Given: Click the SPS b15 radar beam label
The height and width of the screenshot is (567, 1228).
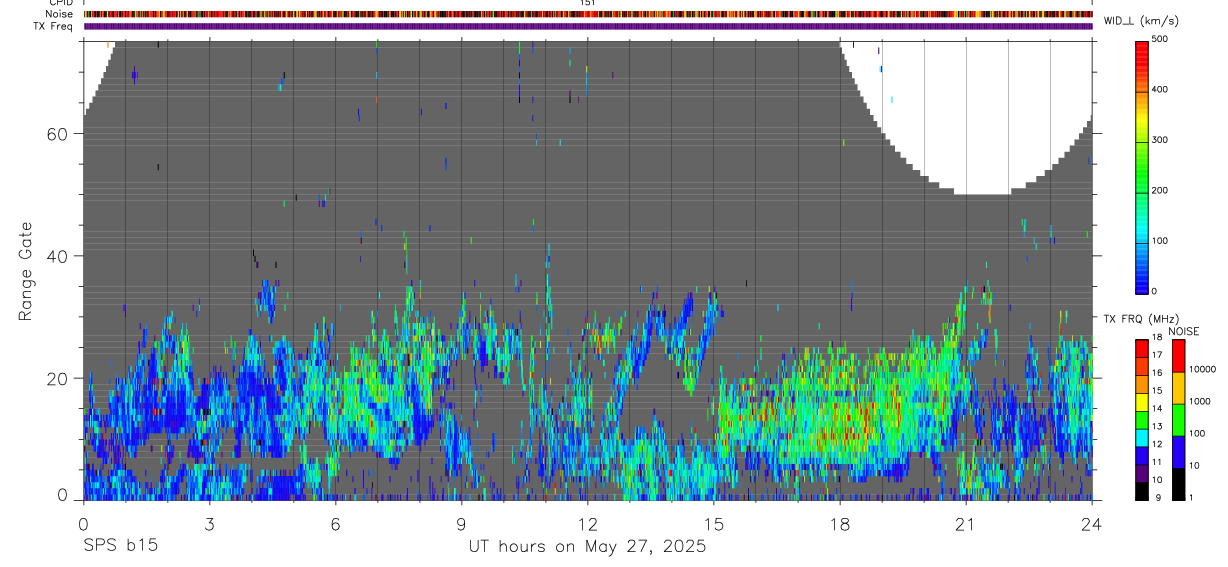Looking at the screenshot, I should [120, 546].
